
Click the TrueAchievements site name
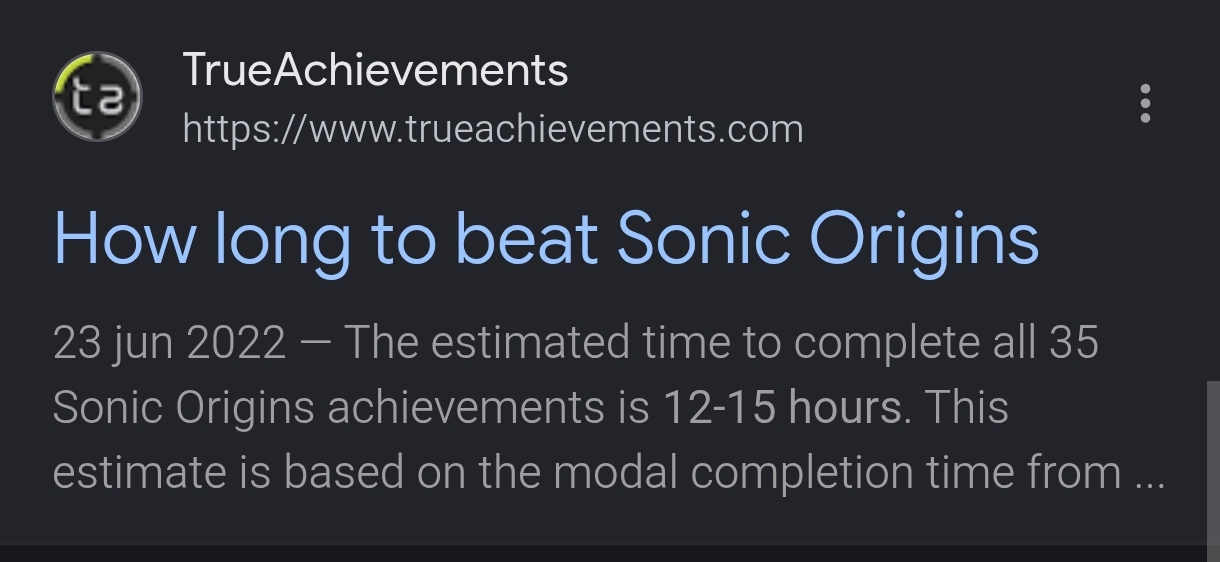[x=376, y=70]
